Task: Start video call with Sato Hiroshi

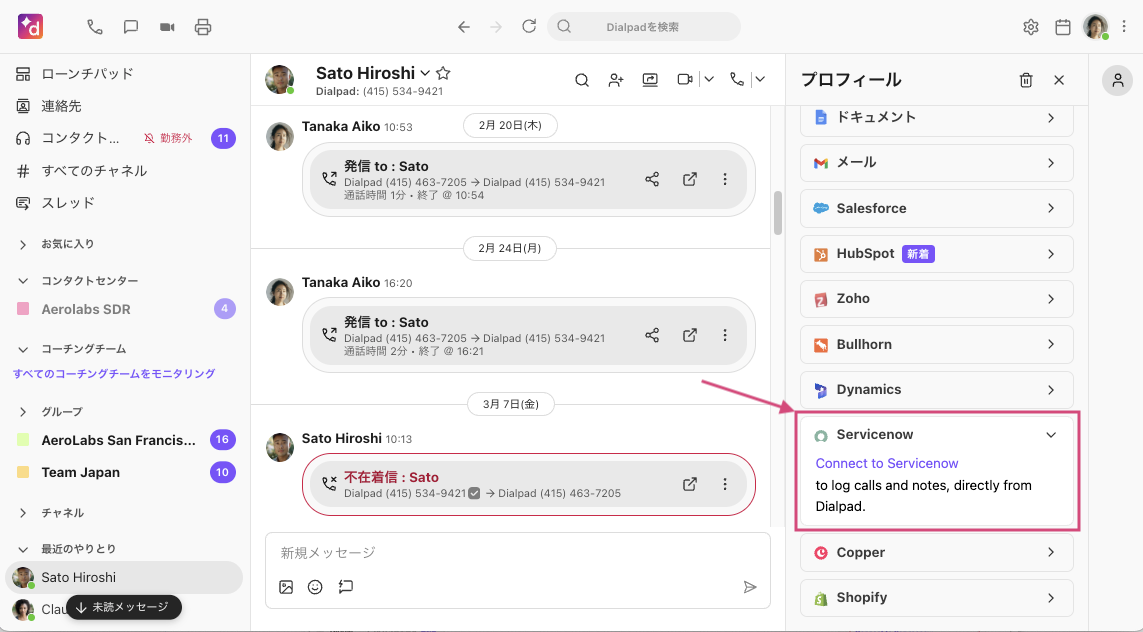Action: pos(684,79)
